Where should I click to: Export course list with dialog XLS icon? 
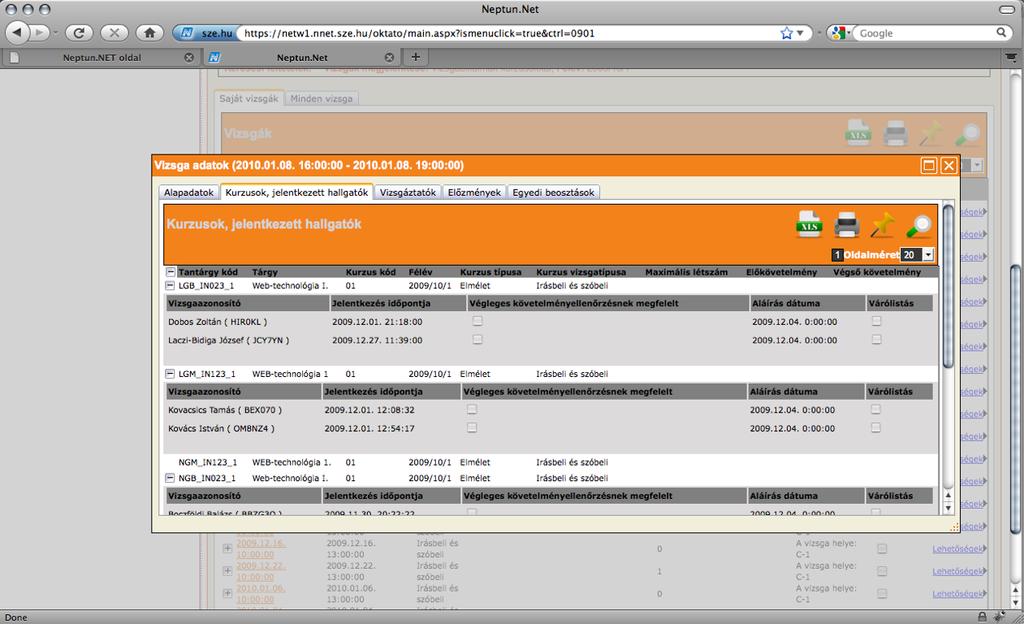809,225
